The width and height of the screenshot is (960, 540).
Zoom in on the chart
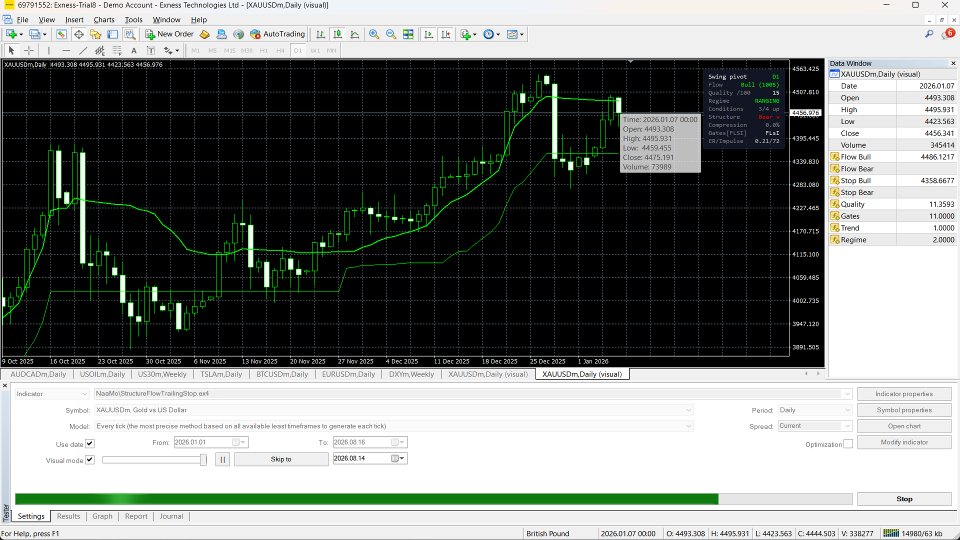coord(373,34)
